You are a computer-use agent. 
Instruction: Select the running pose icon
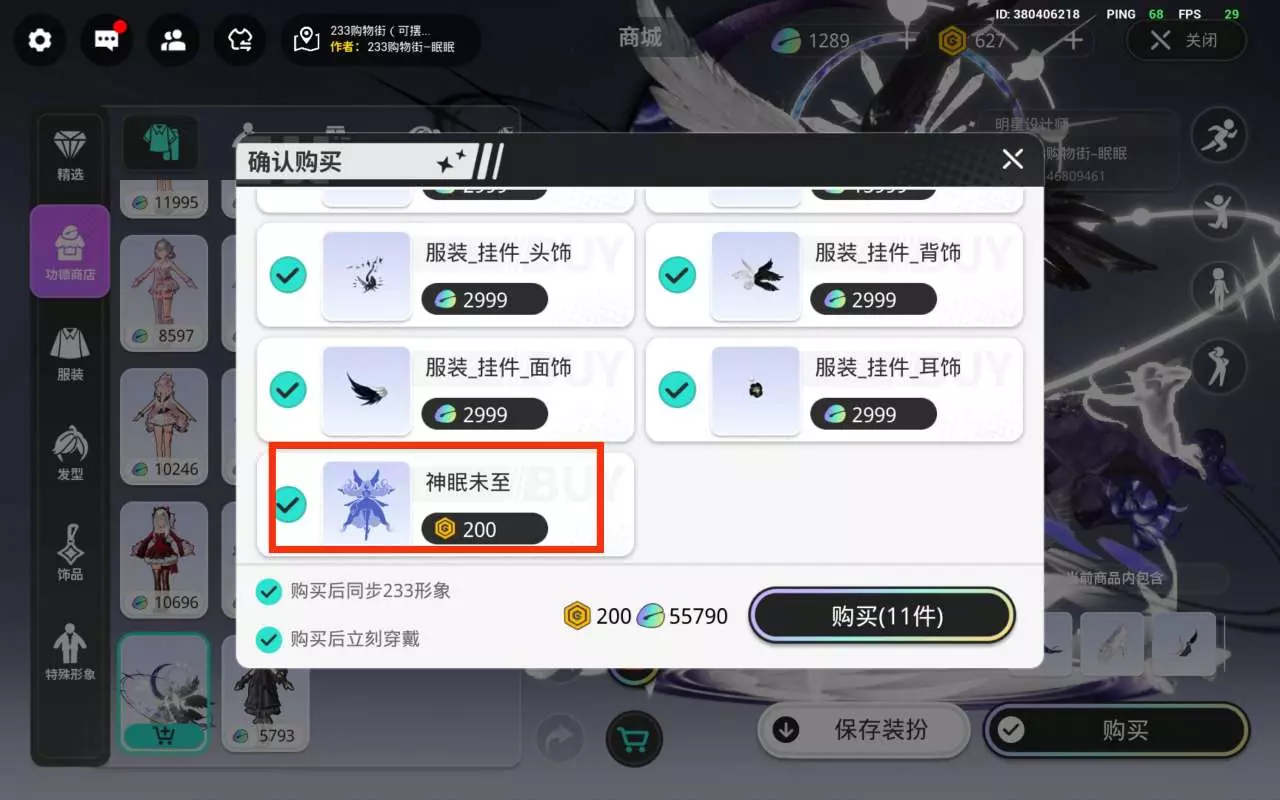1219,136
